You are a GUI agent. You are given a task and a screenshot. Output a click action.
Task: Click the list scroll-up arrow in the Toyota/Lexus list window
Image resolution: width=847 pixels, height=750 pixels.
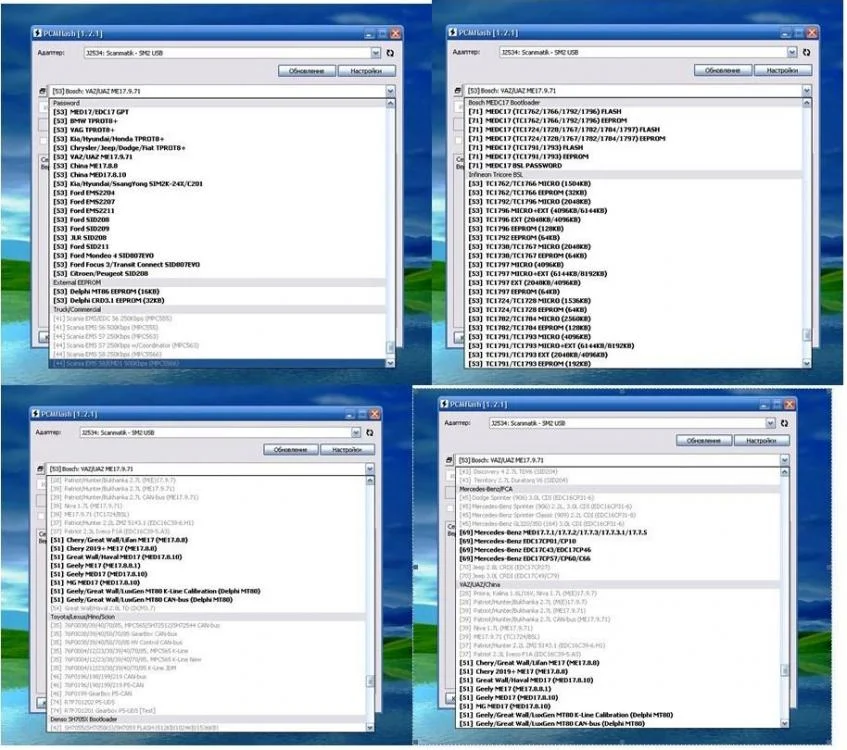click(x=370, y=480)
